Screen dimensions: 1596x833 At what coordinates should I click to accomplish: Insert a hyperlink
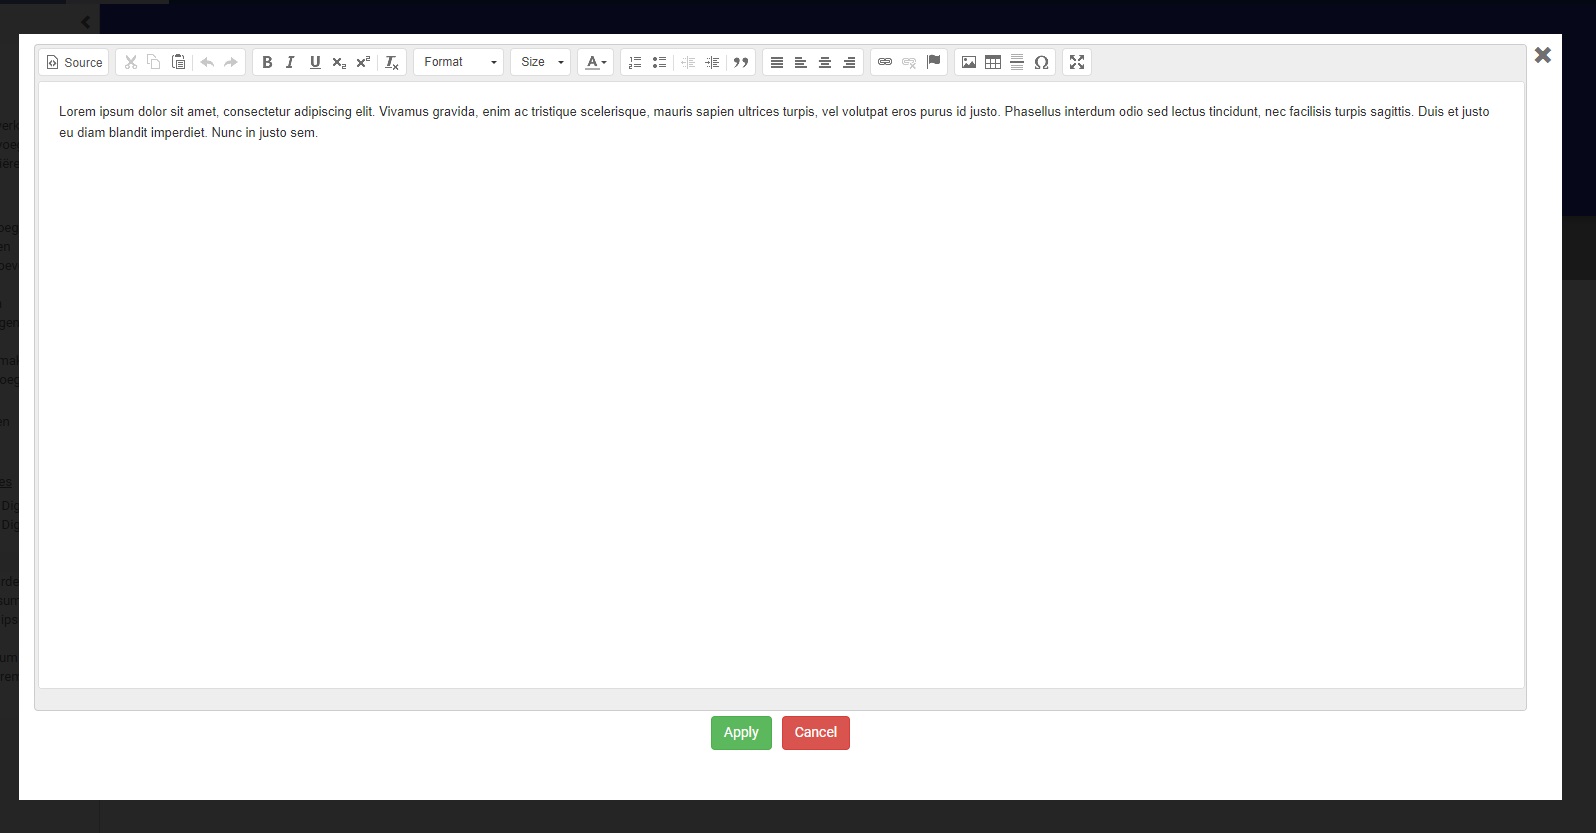tap(885, 62)
